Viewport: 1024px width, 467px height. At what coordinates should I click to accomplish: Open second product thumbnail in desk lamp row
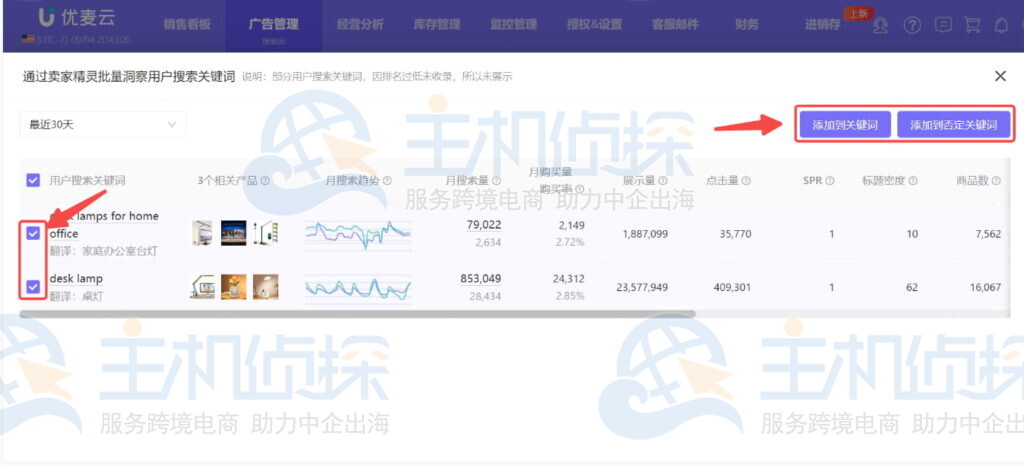(x=234, y=287)
